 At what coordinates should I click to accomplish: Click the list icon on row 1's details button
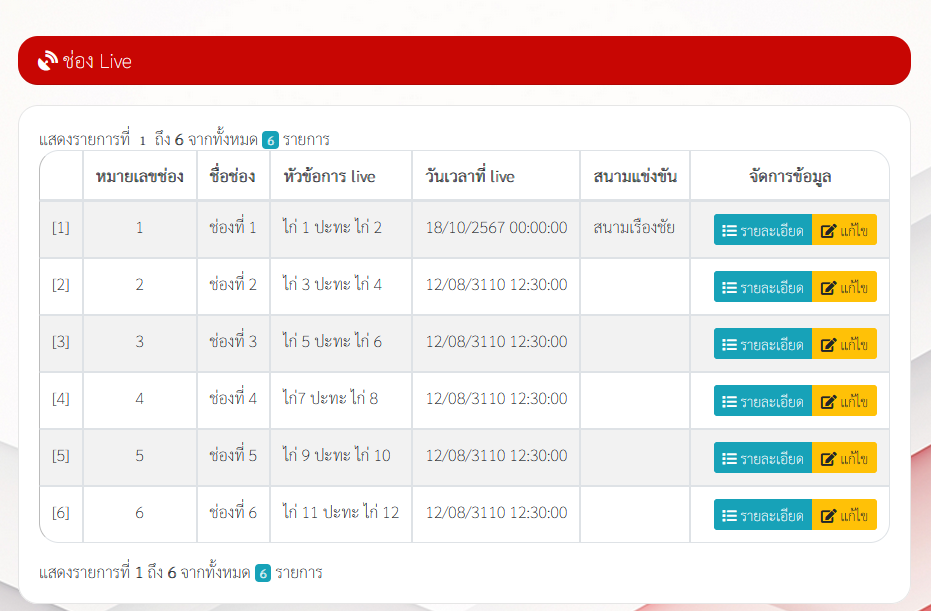click(730, 230)
